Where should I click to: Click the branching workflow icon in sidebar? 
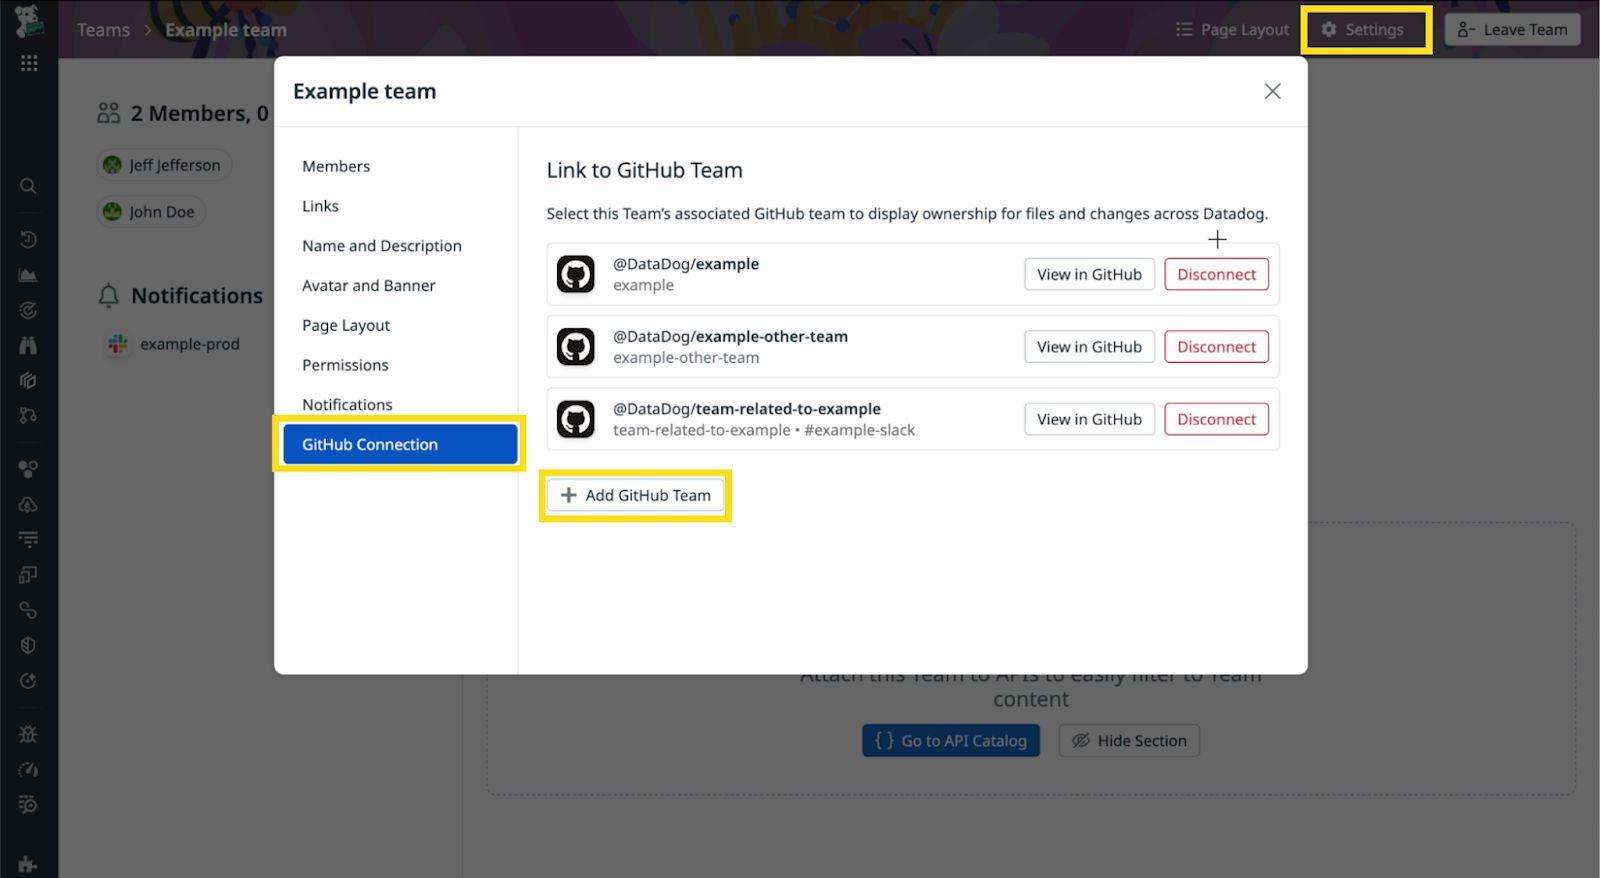point(28,415)
